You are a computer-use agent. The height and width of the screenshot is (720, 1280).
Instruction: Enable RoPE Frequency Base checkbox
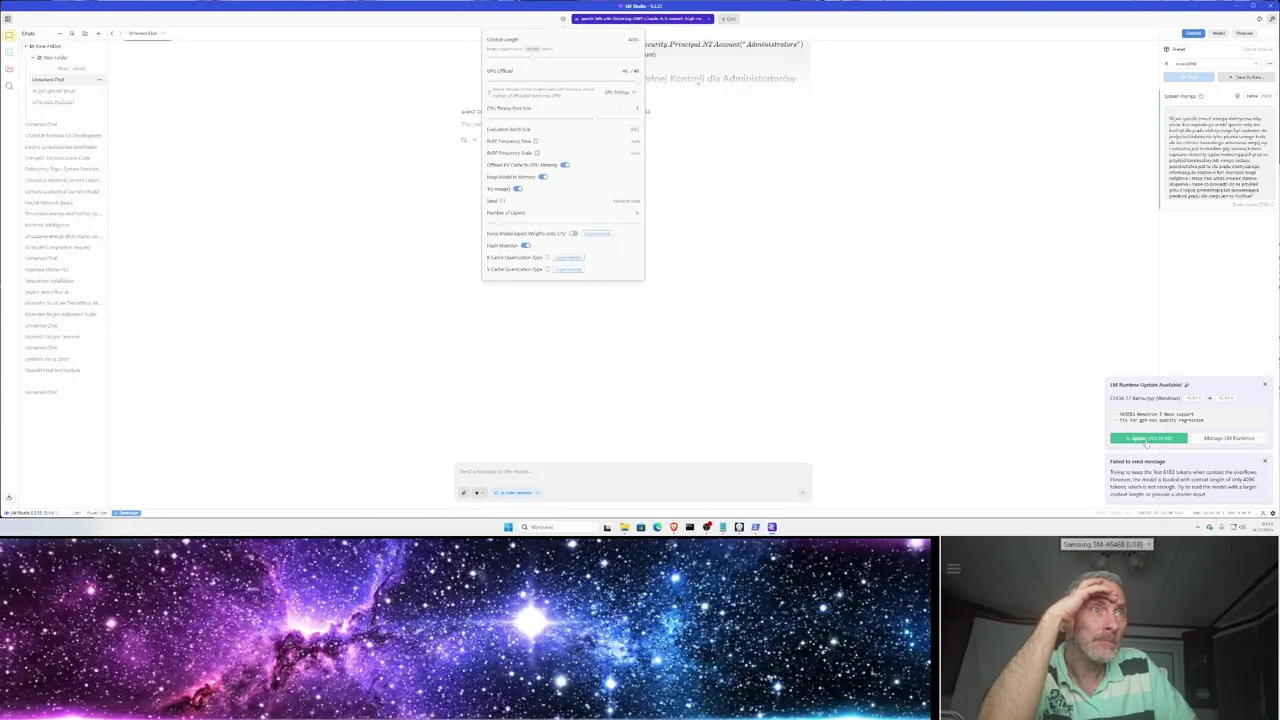click(536, 141)
